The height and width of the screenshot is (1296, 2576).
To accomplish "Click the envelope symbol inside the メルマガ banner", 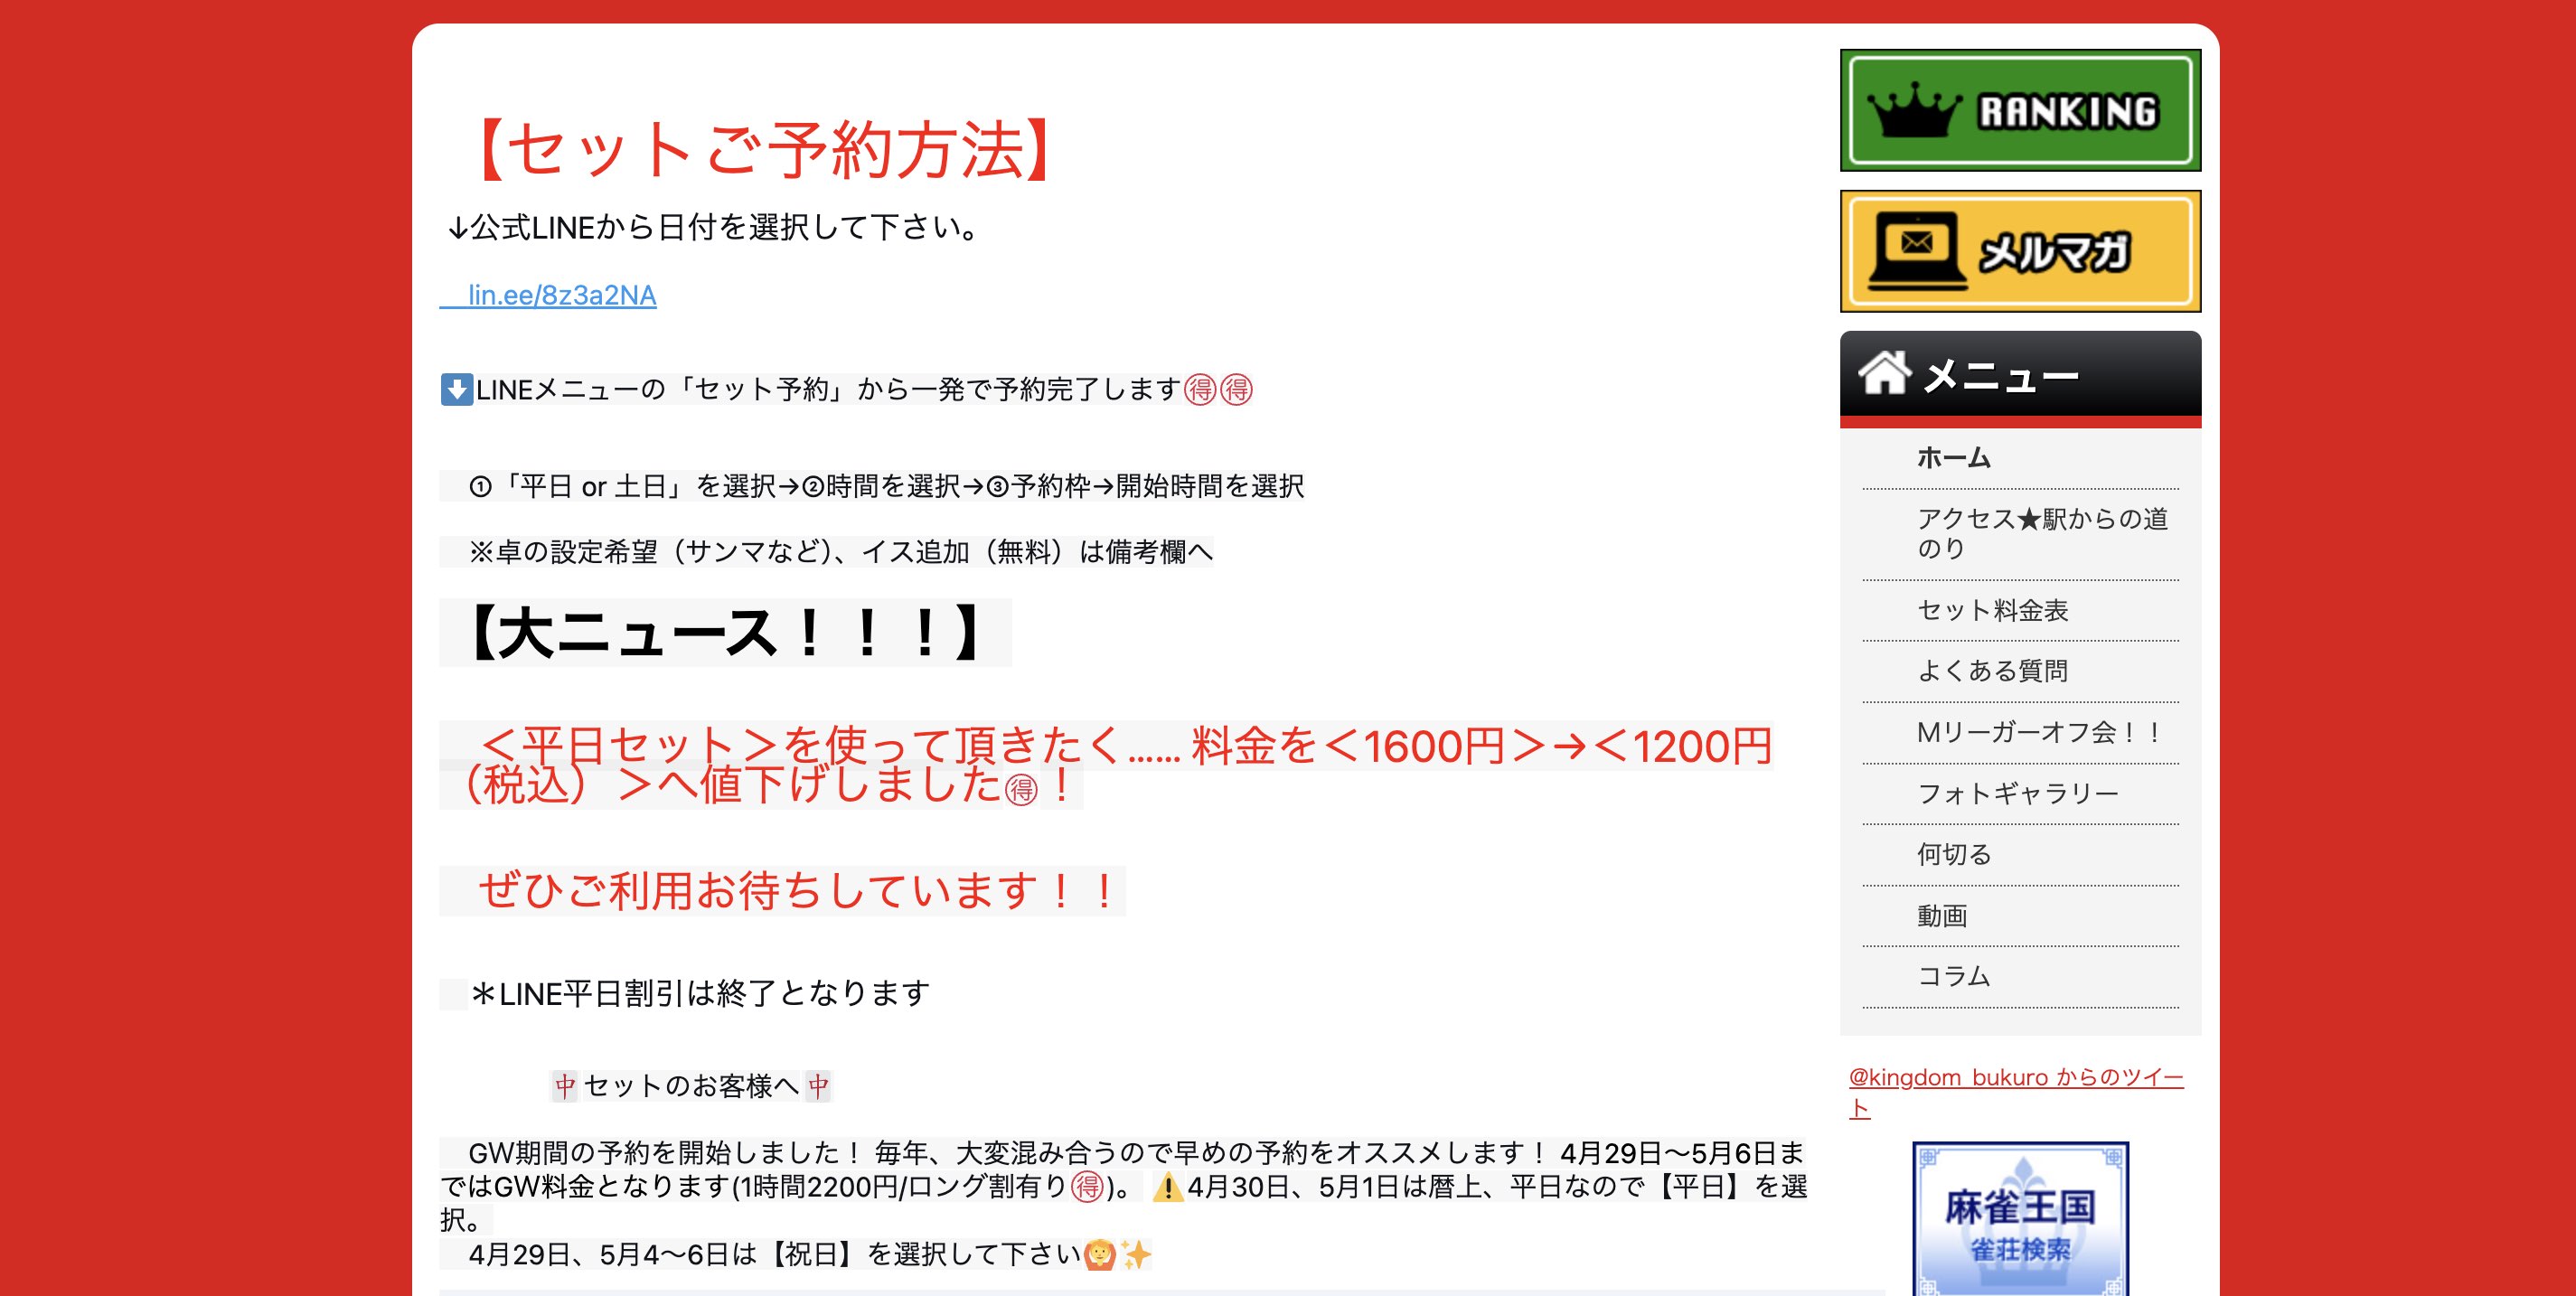I will [x=1917, y=240].
